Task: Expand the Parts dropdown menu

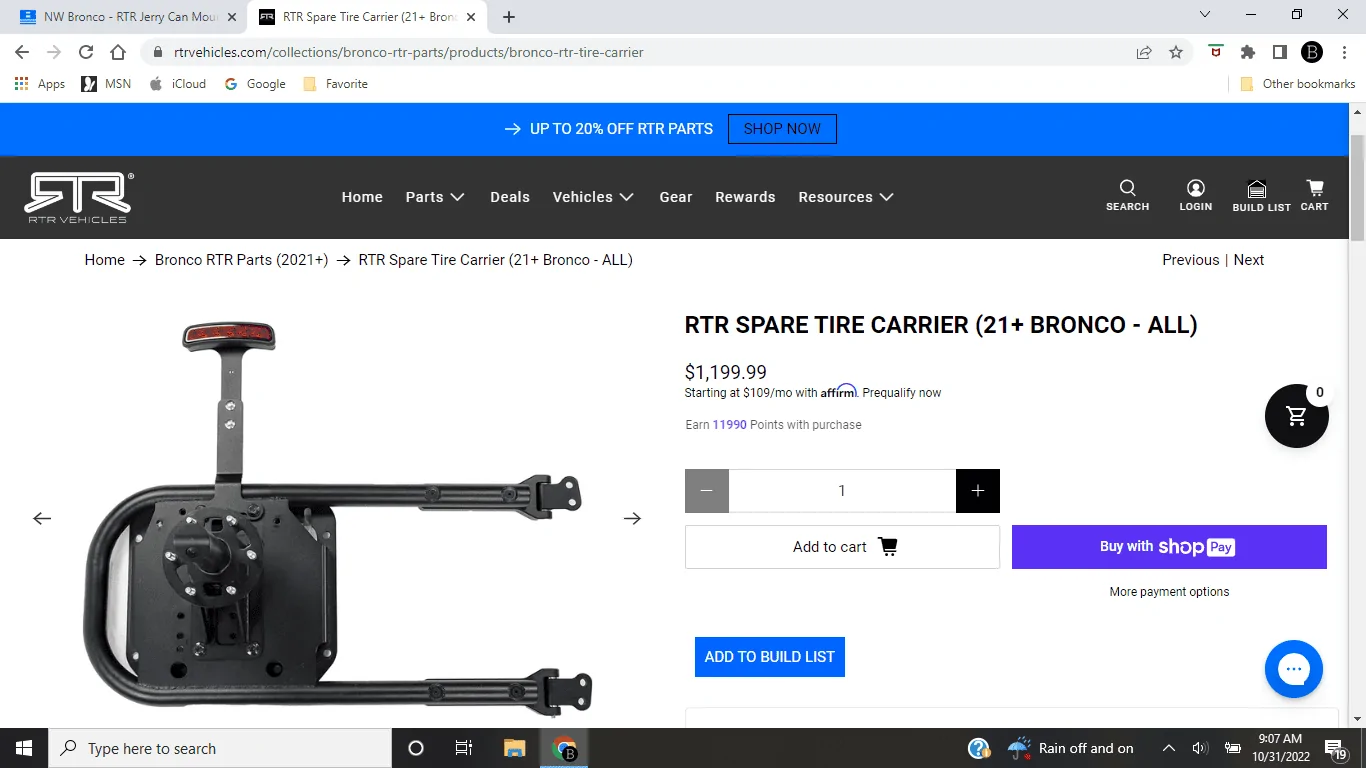Action: [435, 197]
